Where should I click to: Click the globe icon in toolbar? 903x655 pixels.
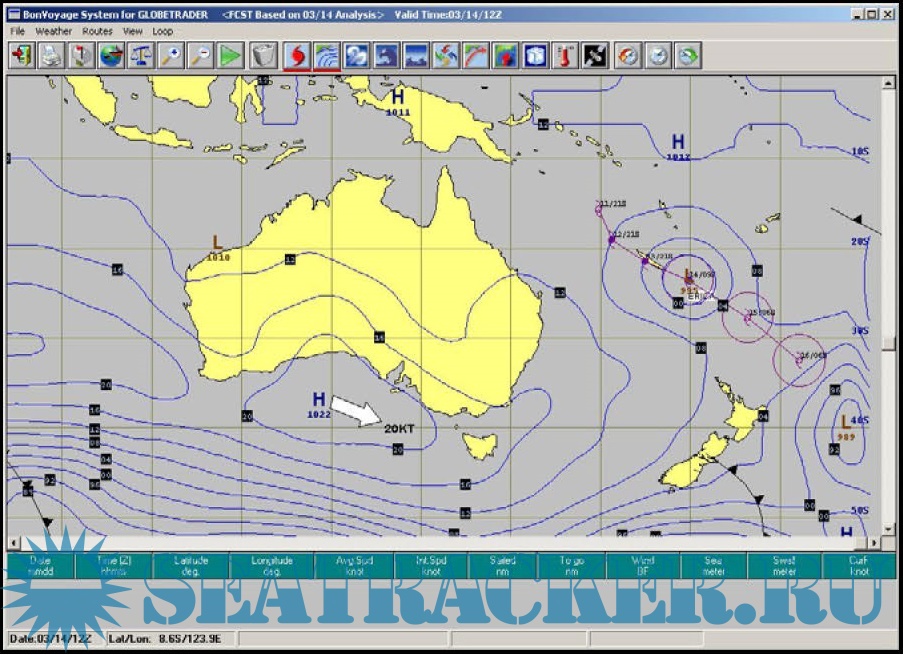point(111,56)
